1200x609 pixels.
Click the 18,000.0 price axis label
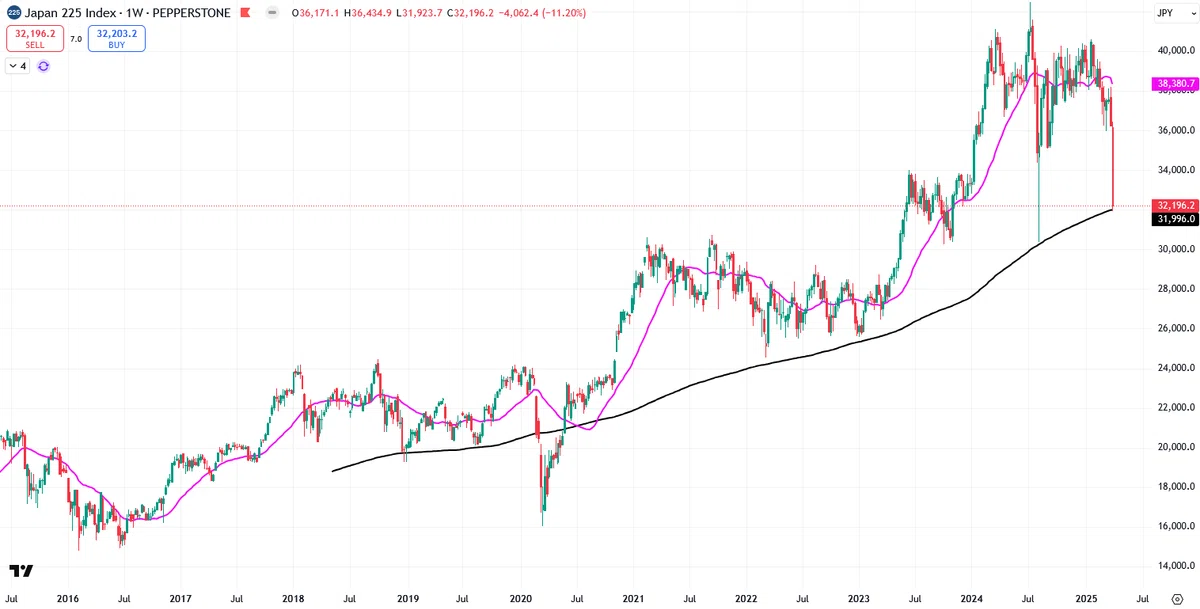coord(1176,487)
